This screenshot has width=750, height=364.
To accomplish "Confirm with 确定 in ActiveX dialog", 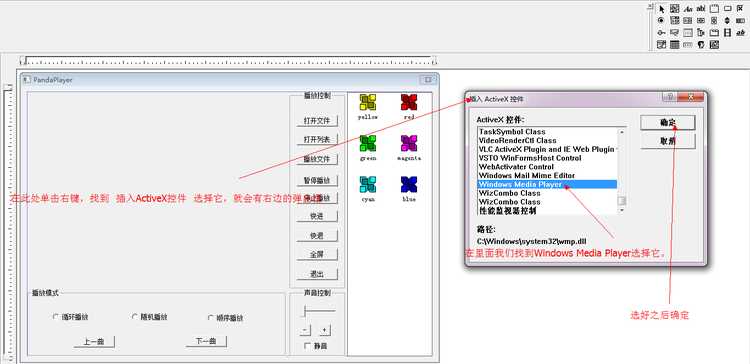I will pyautogui.click(x=668, y=122).
